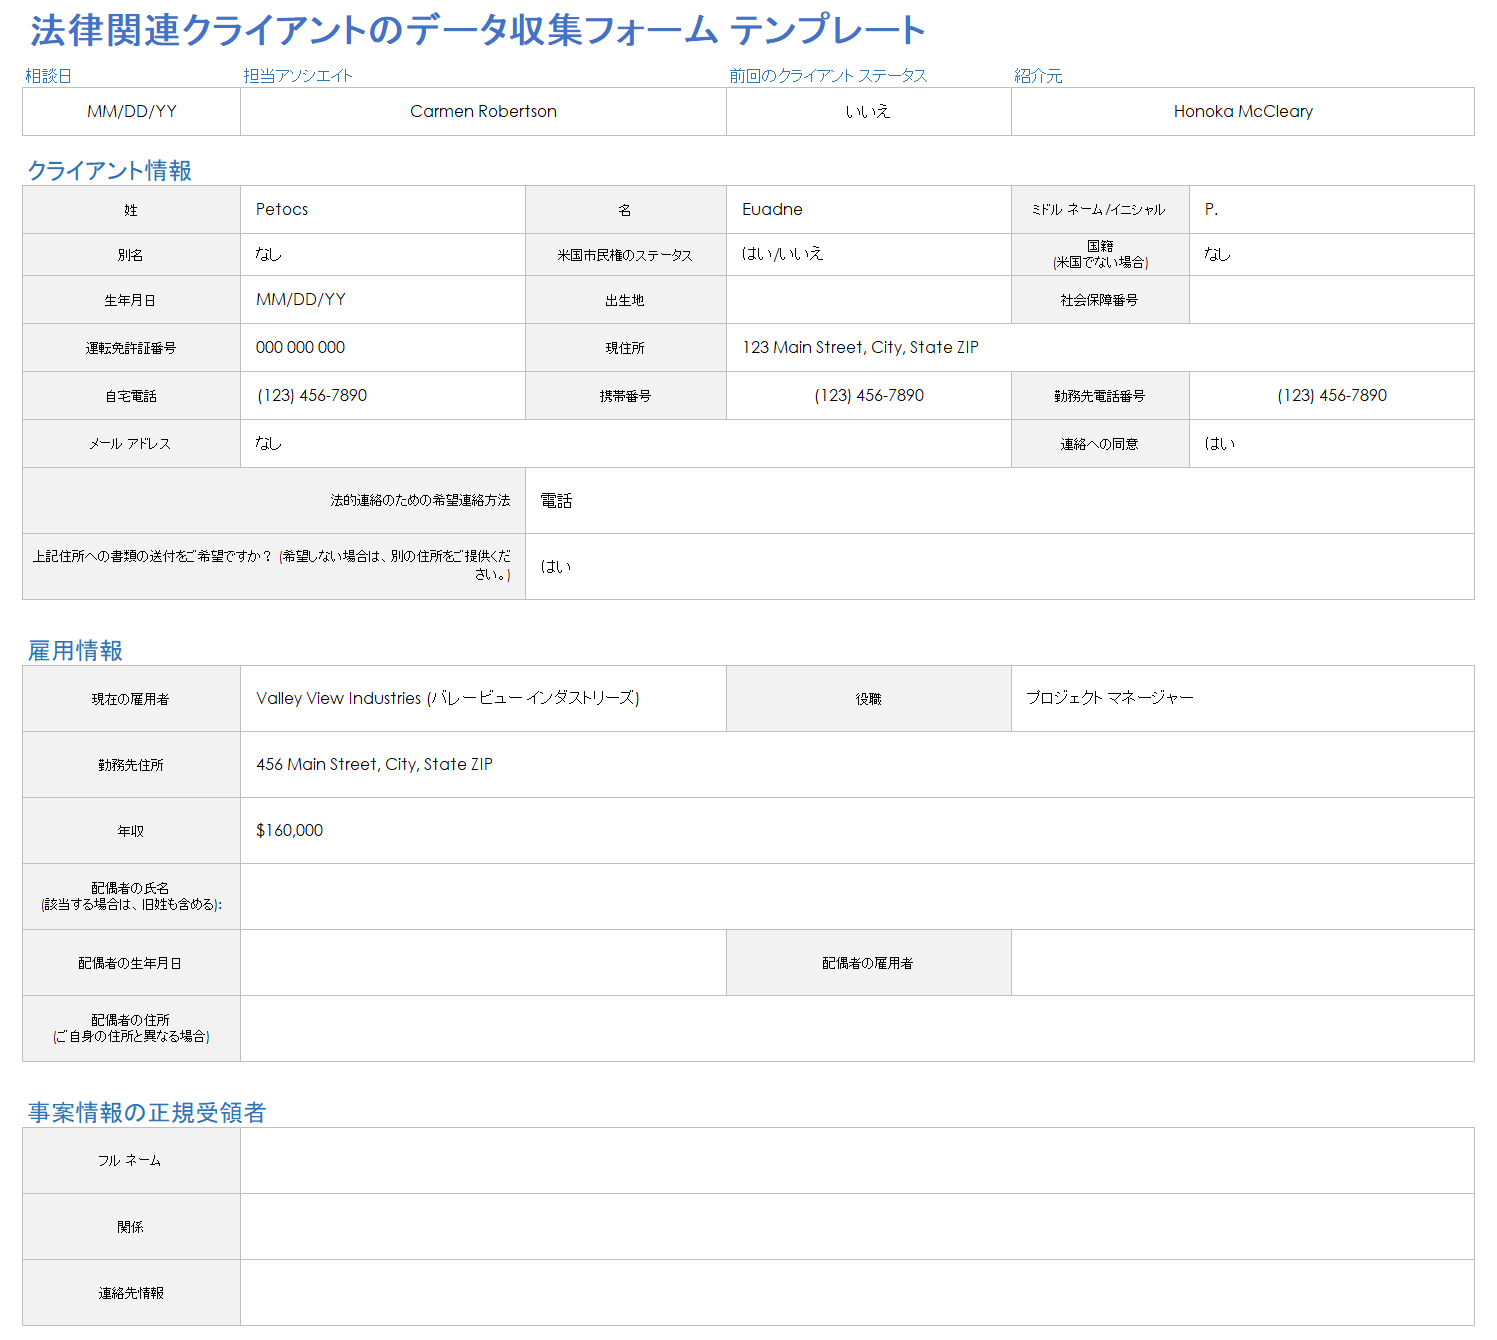Screen dimensions: 1497x1340
Task: Click the 相談日 header label
Action: pyautogui.click(x=48, y=76)
